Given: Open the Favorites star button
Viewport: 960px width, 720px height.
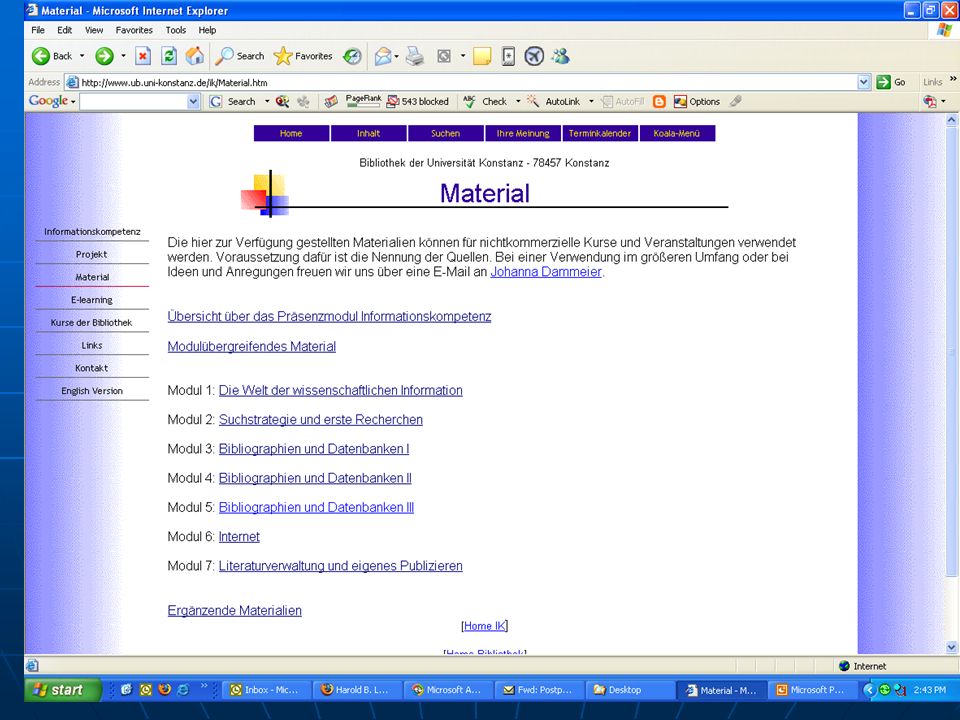Looking at the screenshot, I should point(303,56).
